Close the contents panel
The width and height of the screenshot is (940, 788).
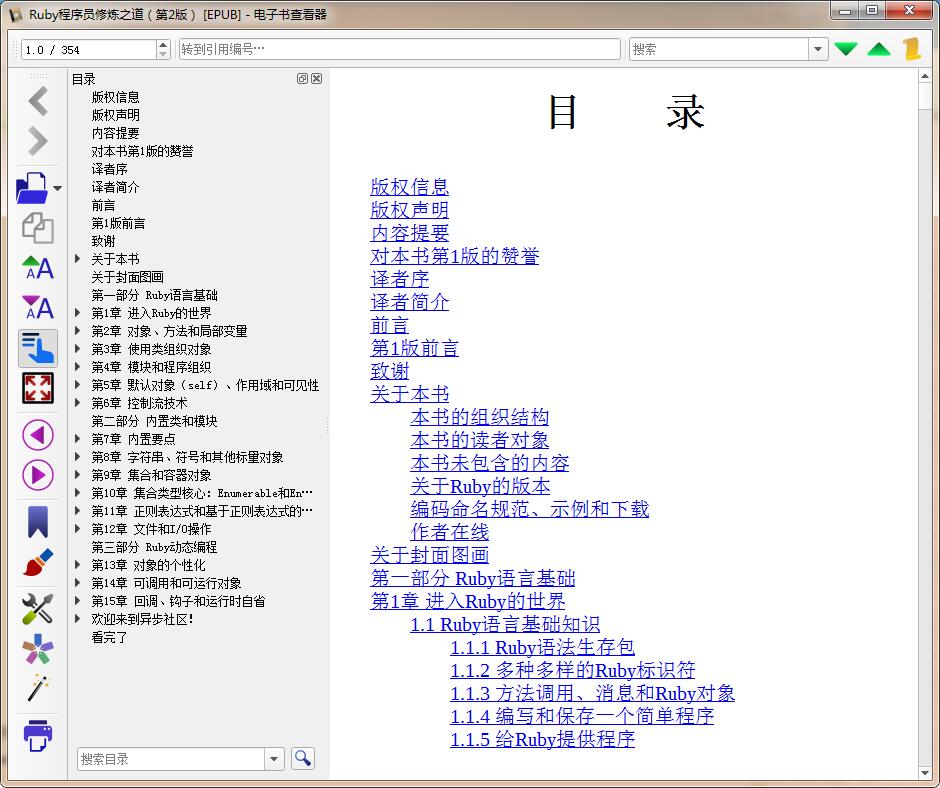click(317, 79)
